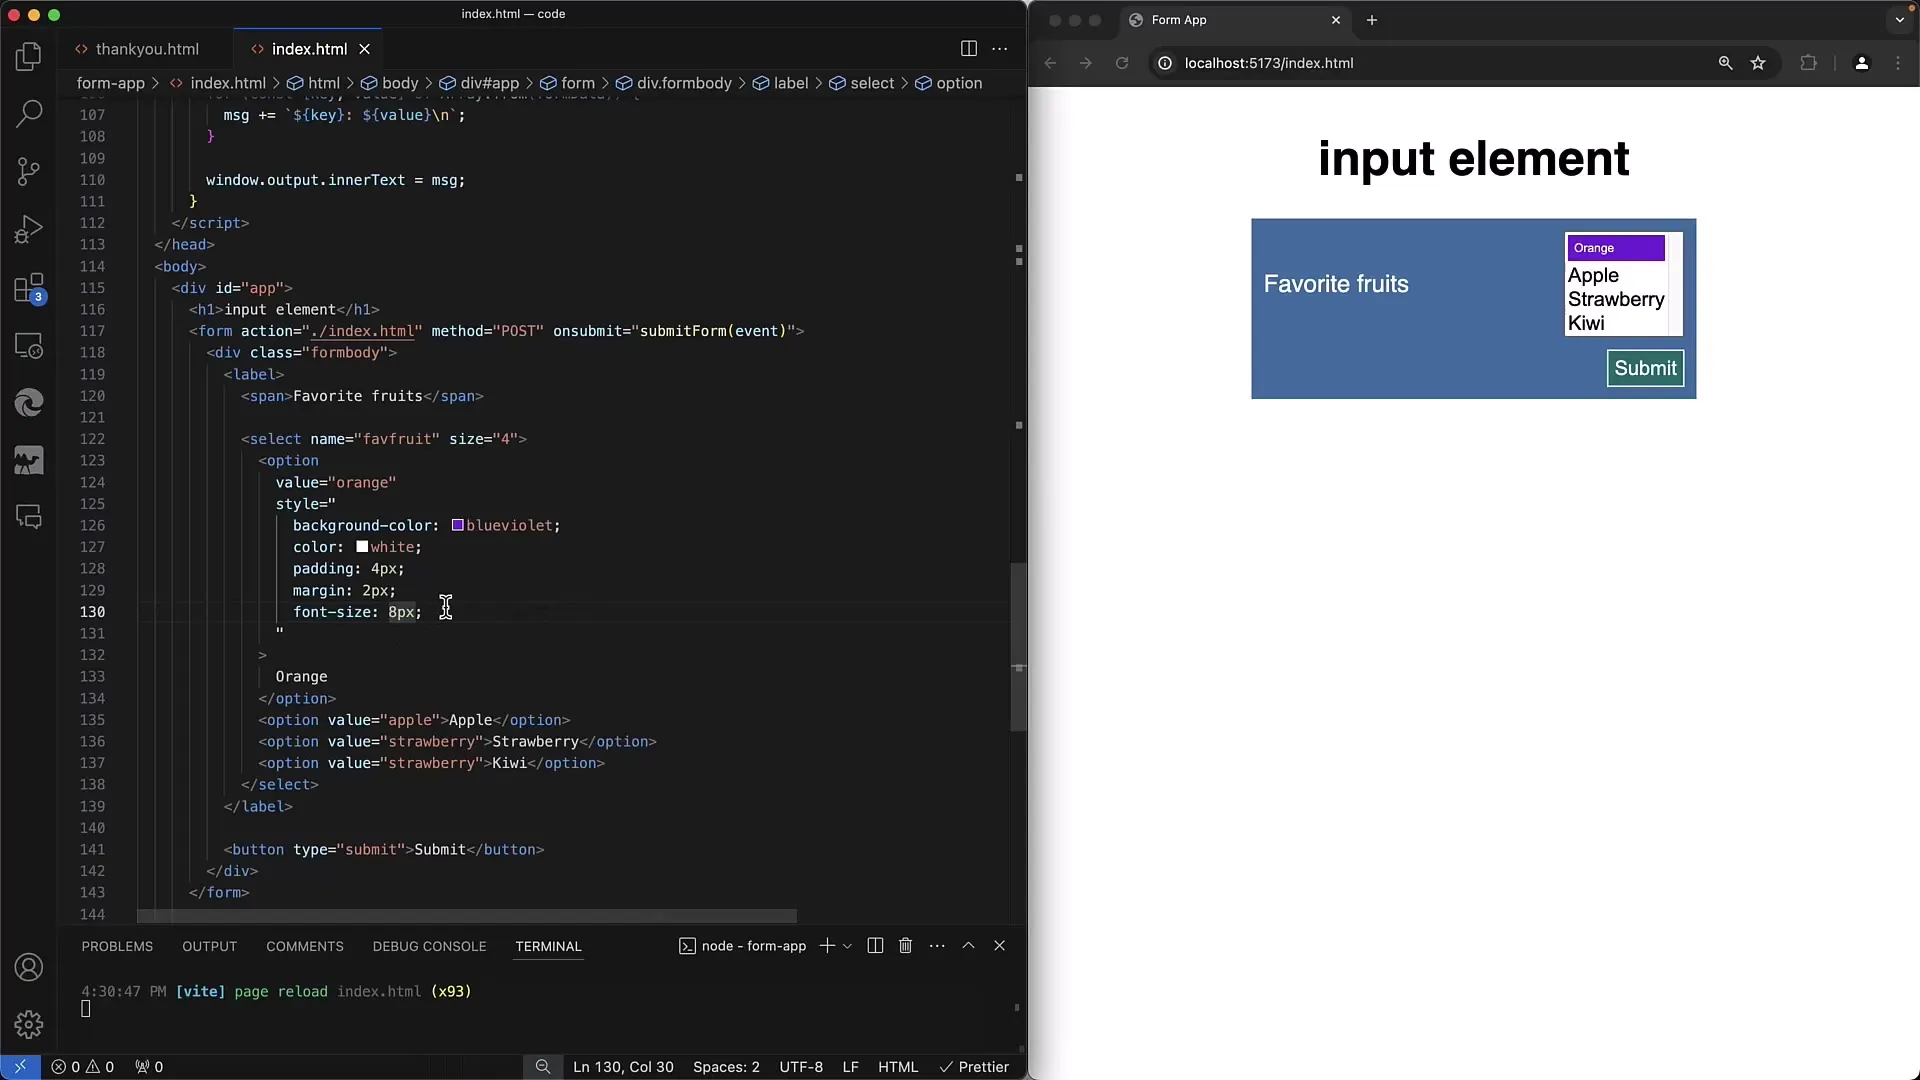Click the zoom magnifier in status bar
This screenshot has height=1080, width=1920.
tap(543, 1067)
